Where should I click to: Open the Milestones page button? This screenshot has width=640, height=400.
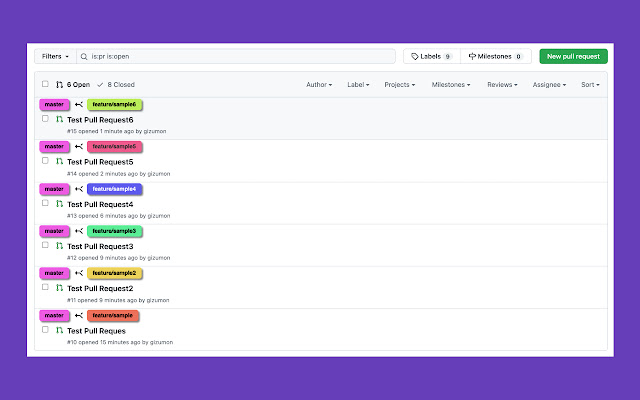pos(496,56)
